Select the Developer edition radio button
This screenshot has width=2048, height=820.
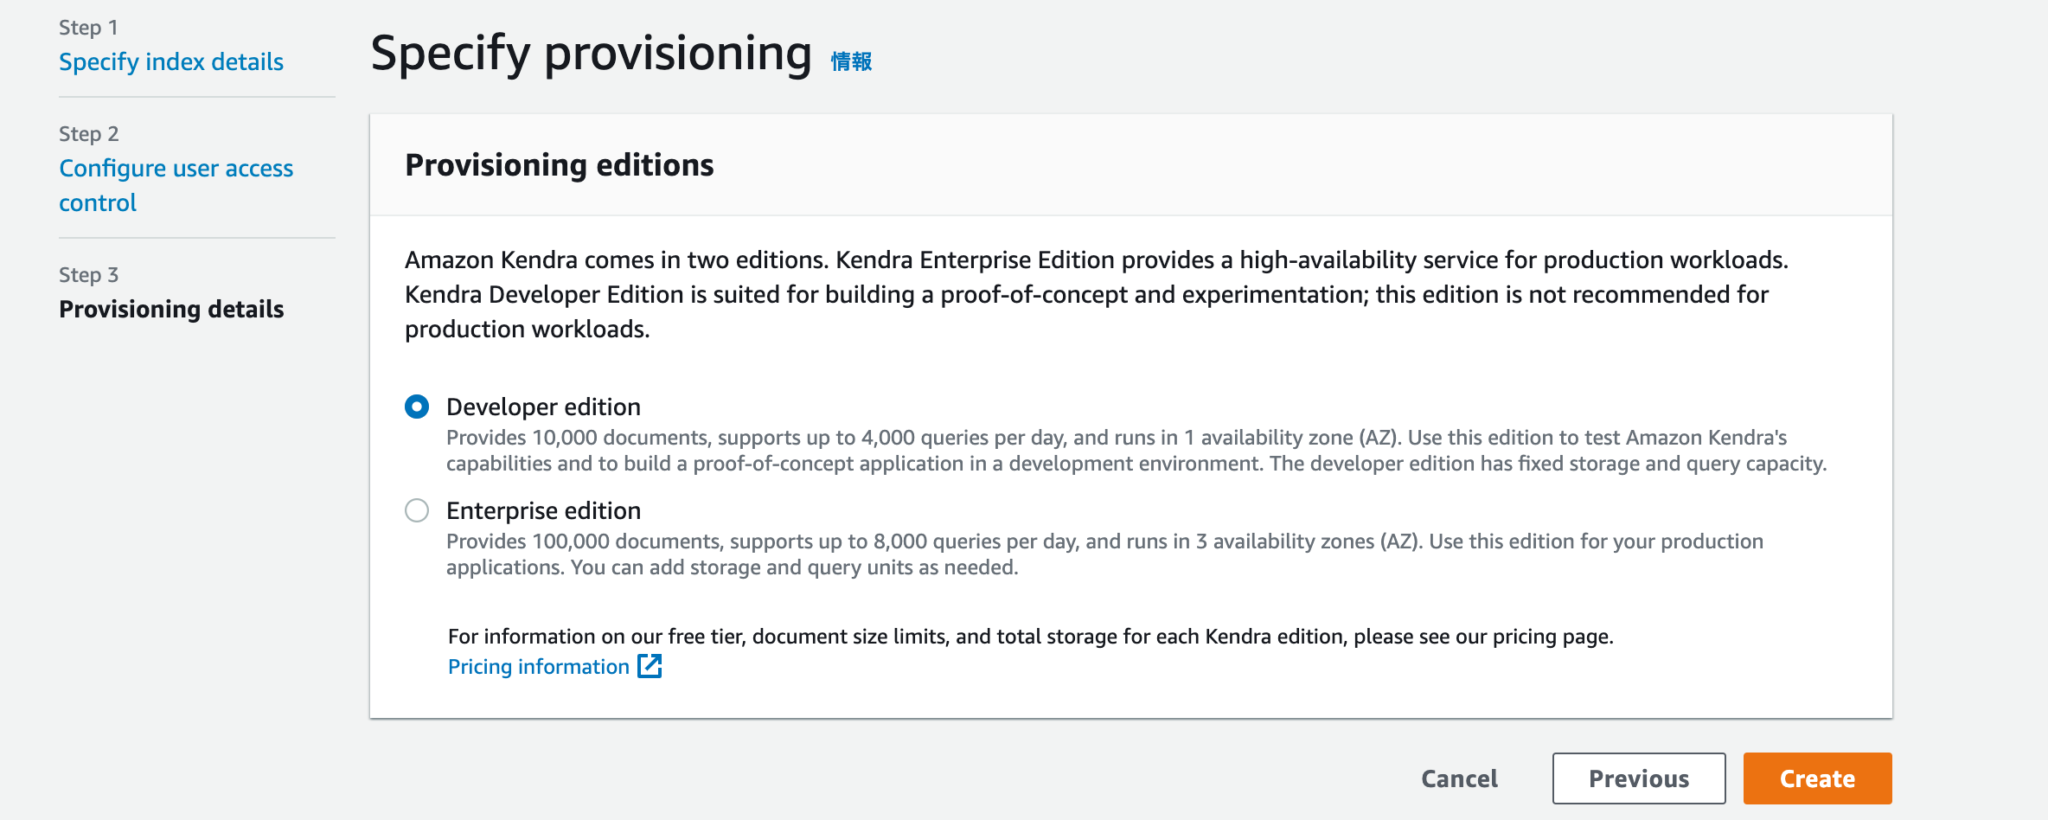pyautogui.click(x=417, y=407)
